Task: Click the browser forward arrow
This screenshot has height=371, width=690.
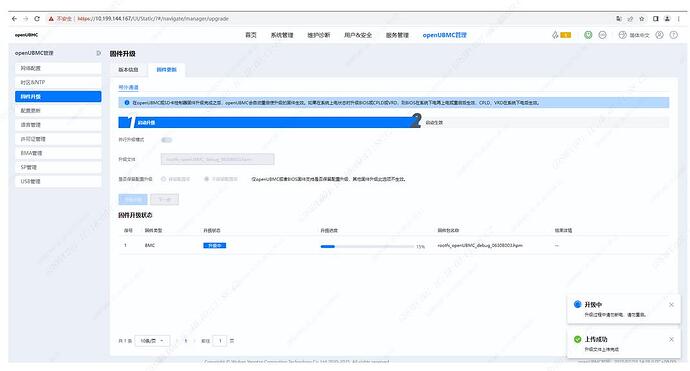Action: [x=26, y=18]
